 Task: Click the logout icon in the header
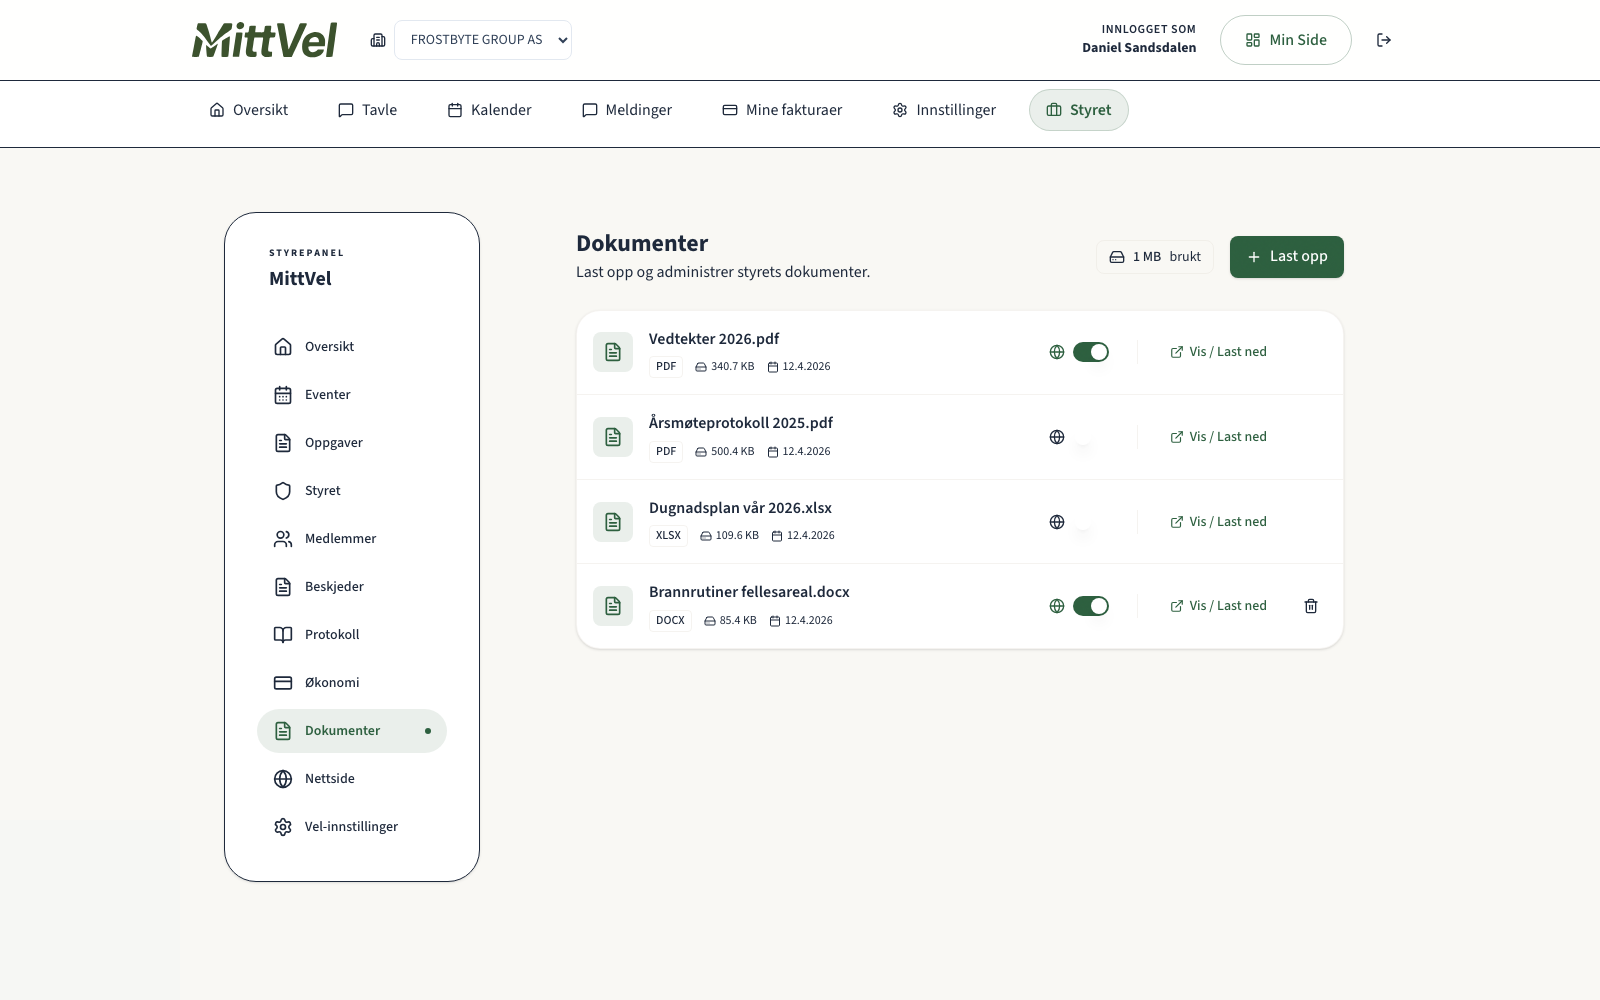[1384, 40]
